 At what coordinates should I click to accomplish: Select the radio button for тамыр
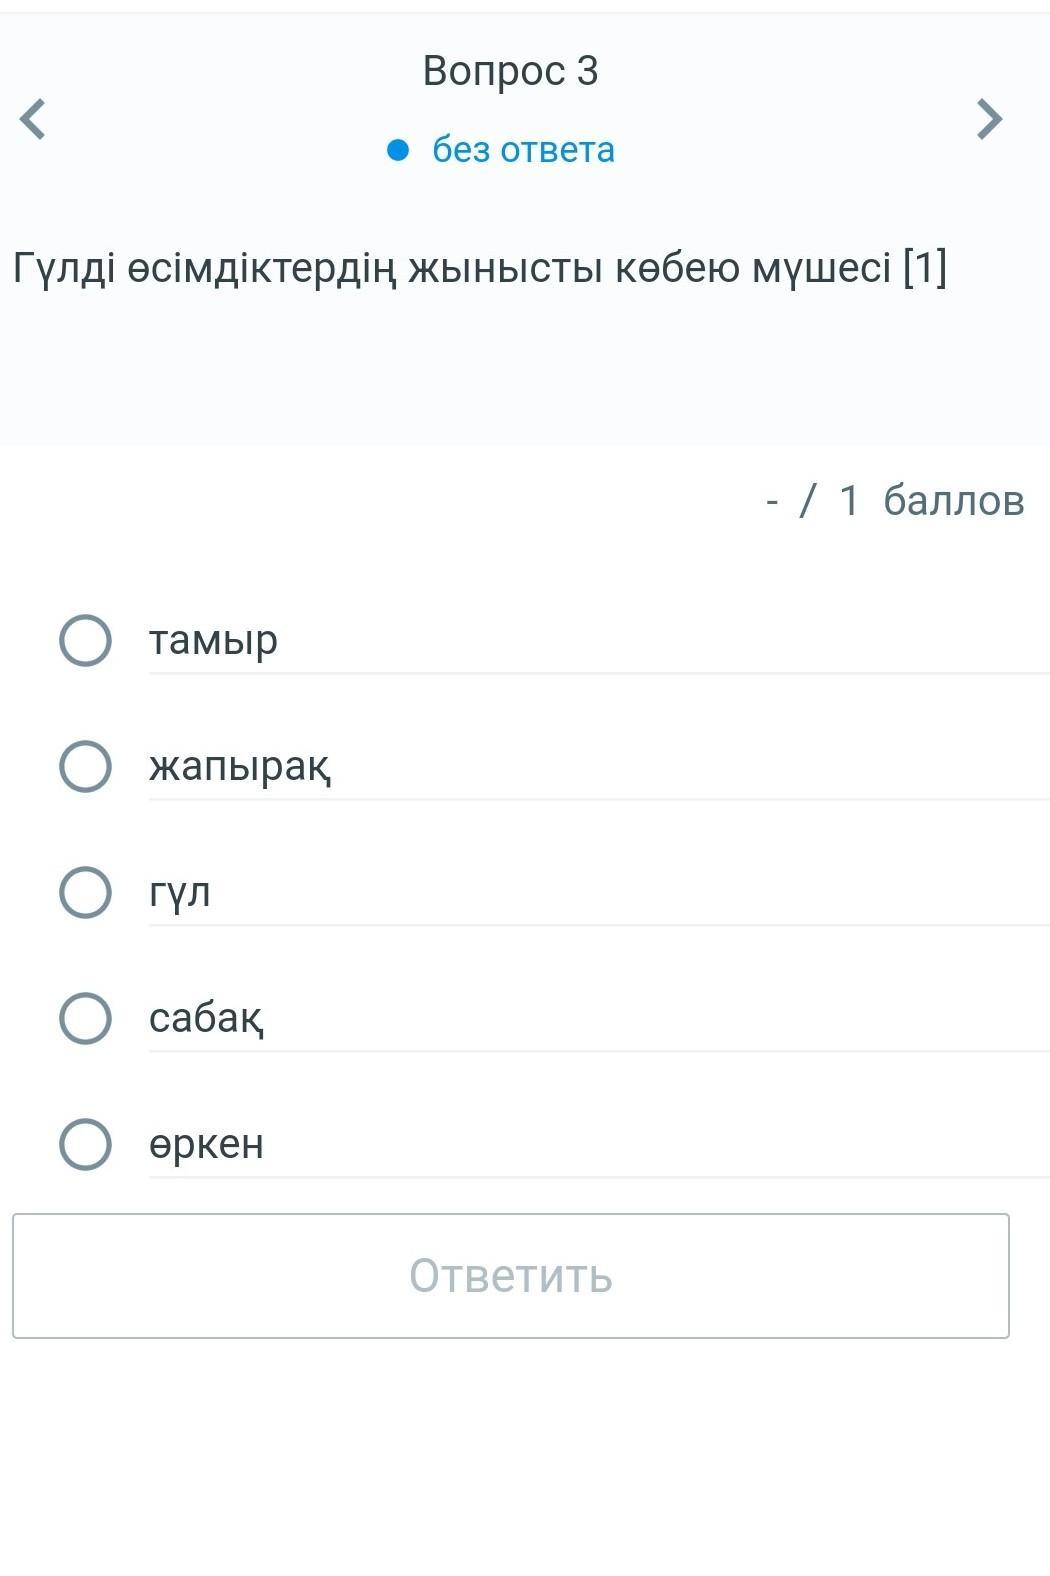coord(85,640)
